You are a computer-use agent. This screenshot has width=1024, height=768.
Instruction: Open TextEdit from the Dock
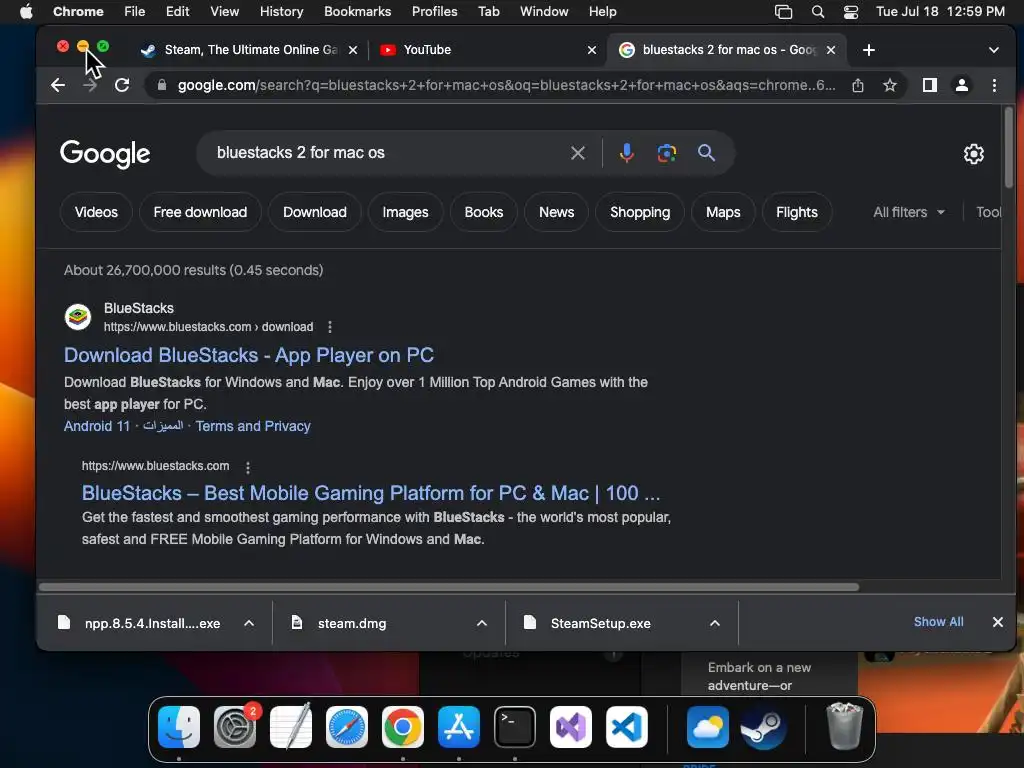[291, 726]
